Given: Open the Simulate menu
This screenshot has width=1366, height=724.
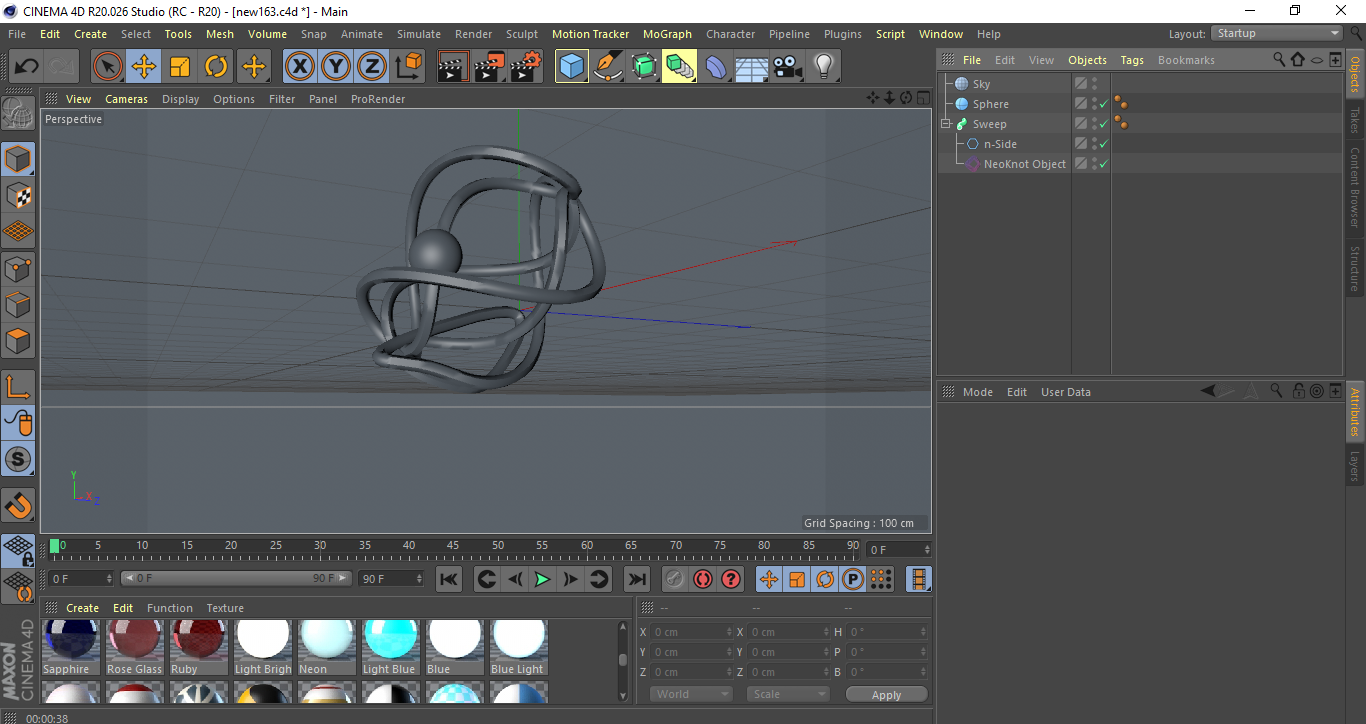Looking at the screenshot, I should 418,34.
